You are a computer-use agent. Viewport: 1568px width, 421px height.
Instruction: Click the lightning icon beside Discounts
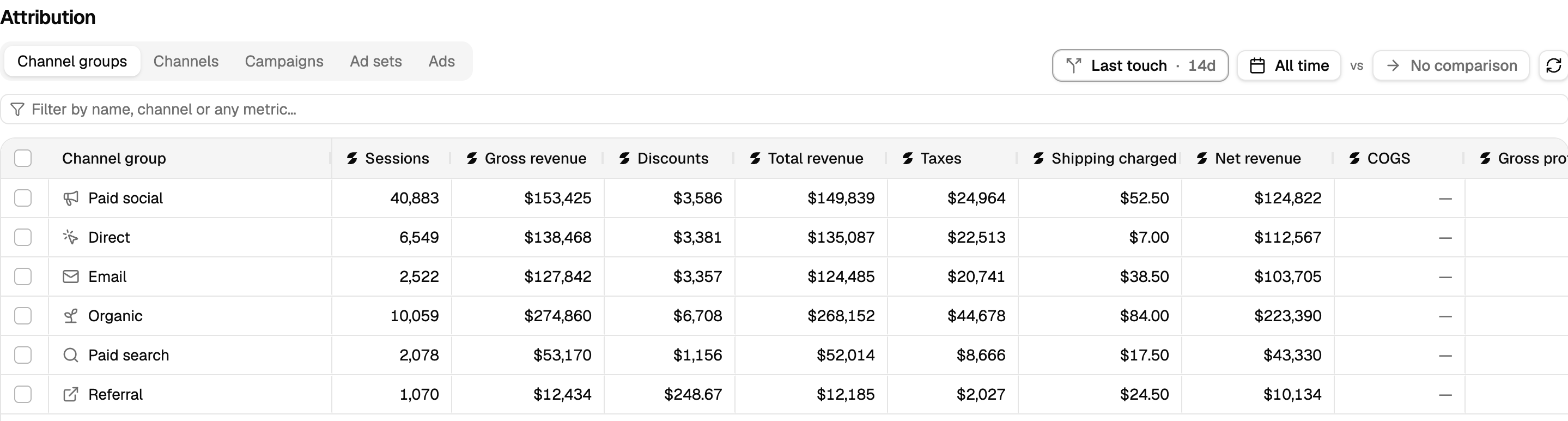click(x=625, y=158)
